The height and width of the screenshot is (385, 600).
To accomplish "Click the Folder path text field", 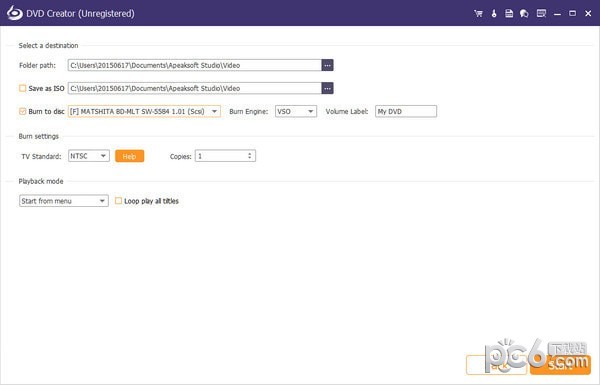I will pyautogui.click(x=195, y=65).
